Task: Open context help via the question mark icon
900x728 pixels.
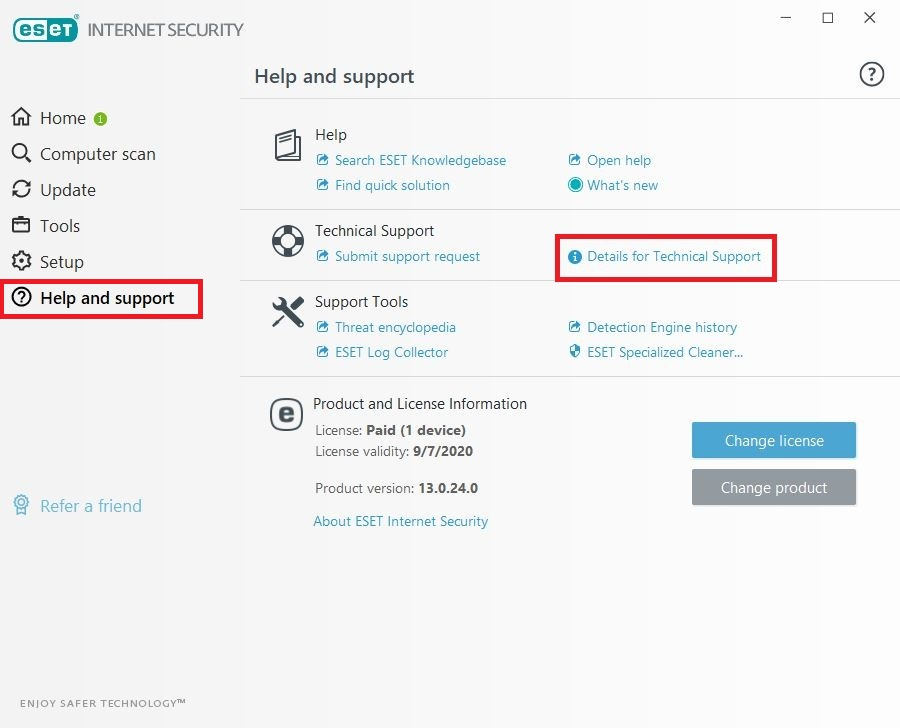Action: [871, 75]
